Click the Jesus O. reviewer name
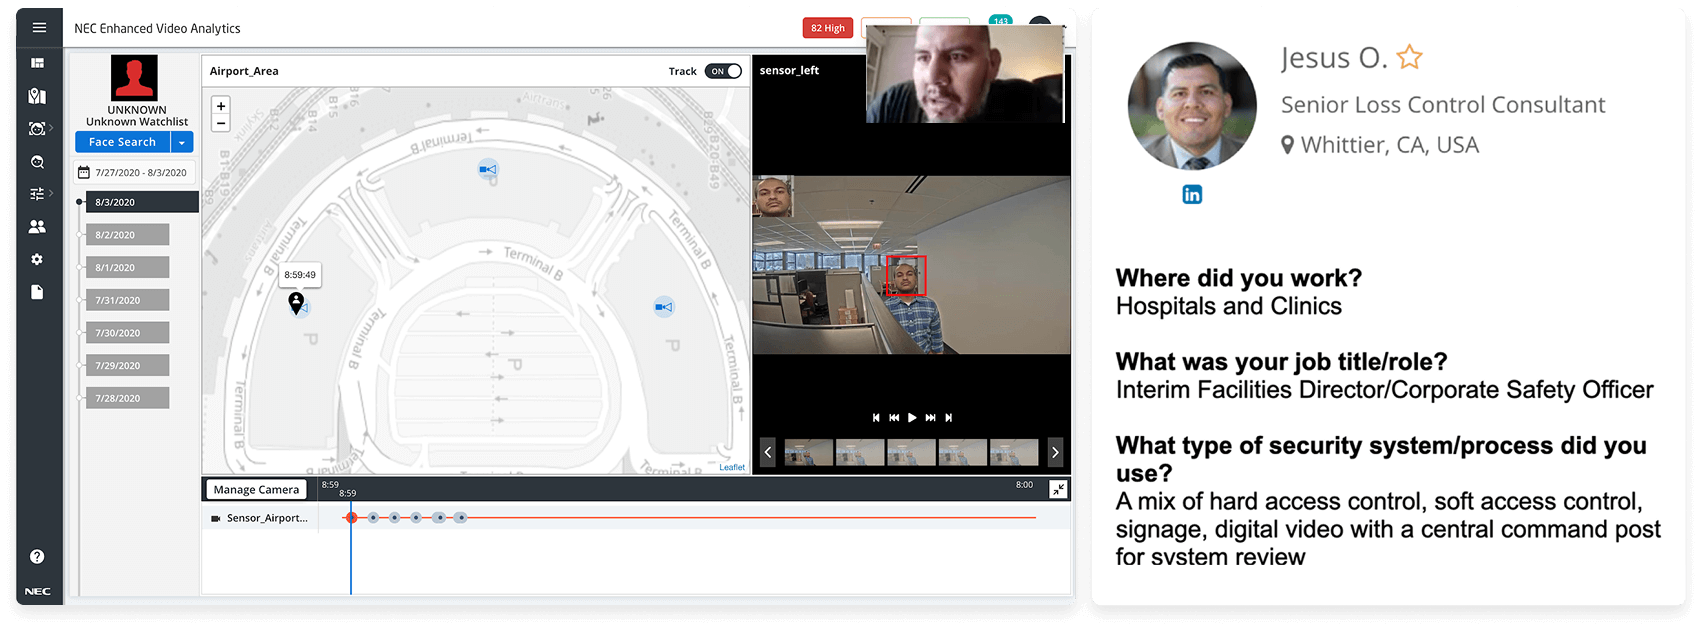The height and width of the screenshot is (630, 1702). tap(1335, 58)
